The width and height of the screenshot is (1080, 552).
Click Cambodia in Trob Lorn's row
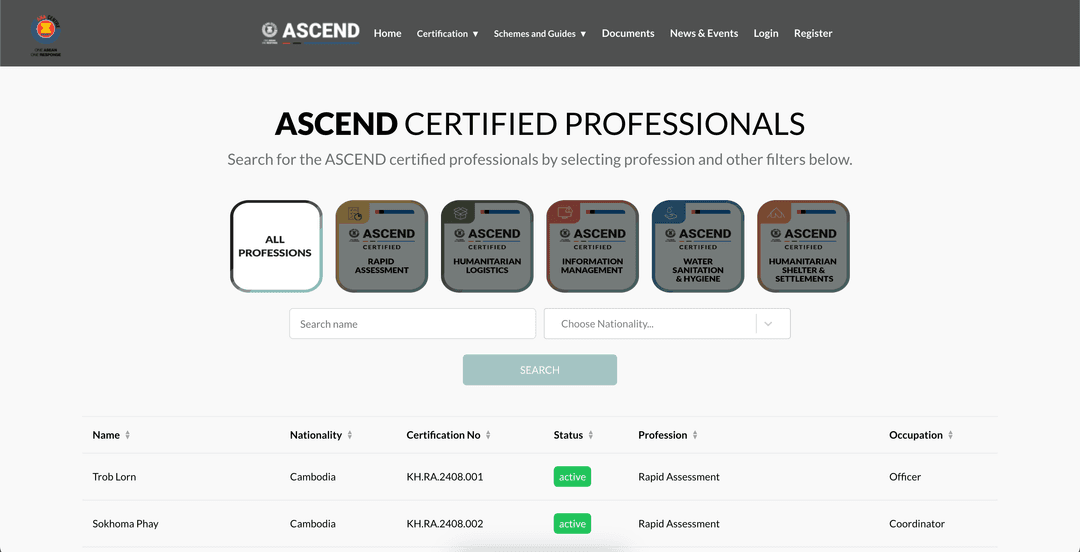pyautogui.click(x=313, y=477)
